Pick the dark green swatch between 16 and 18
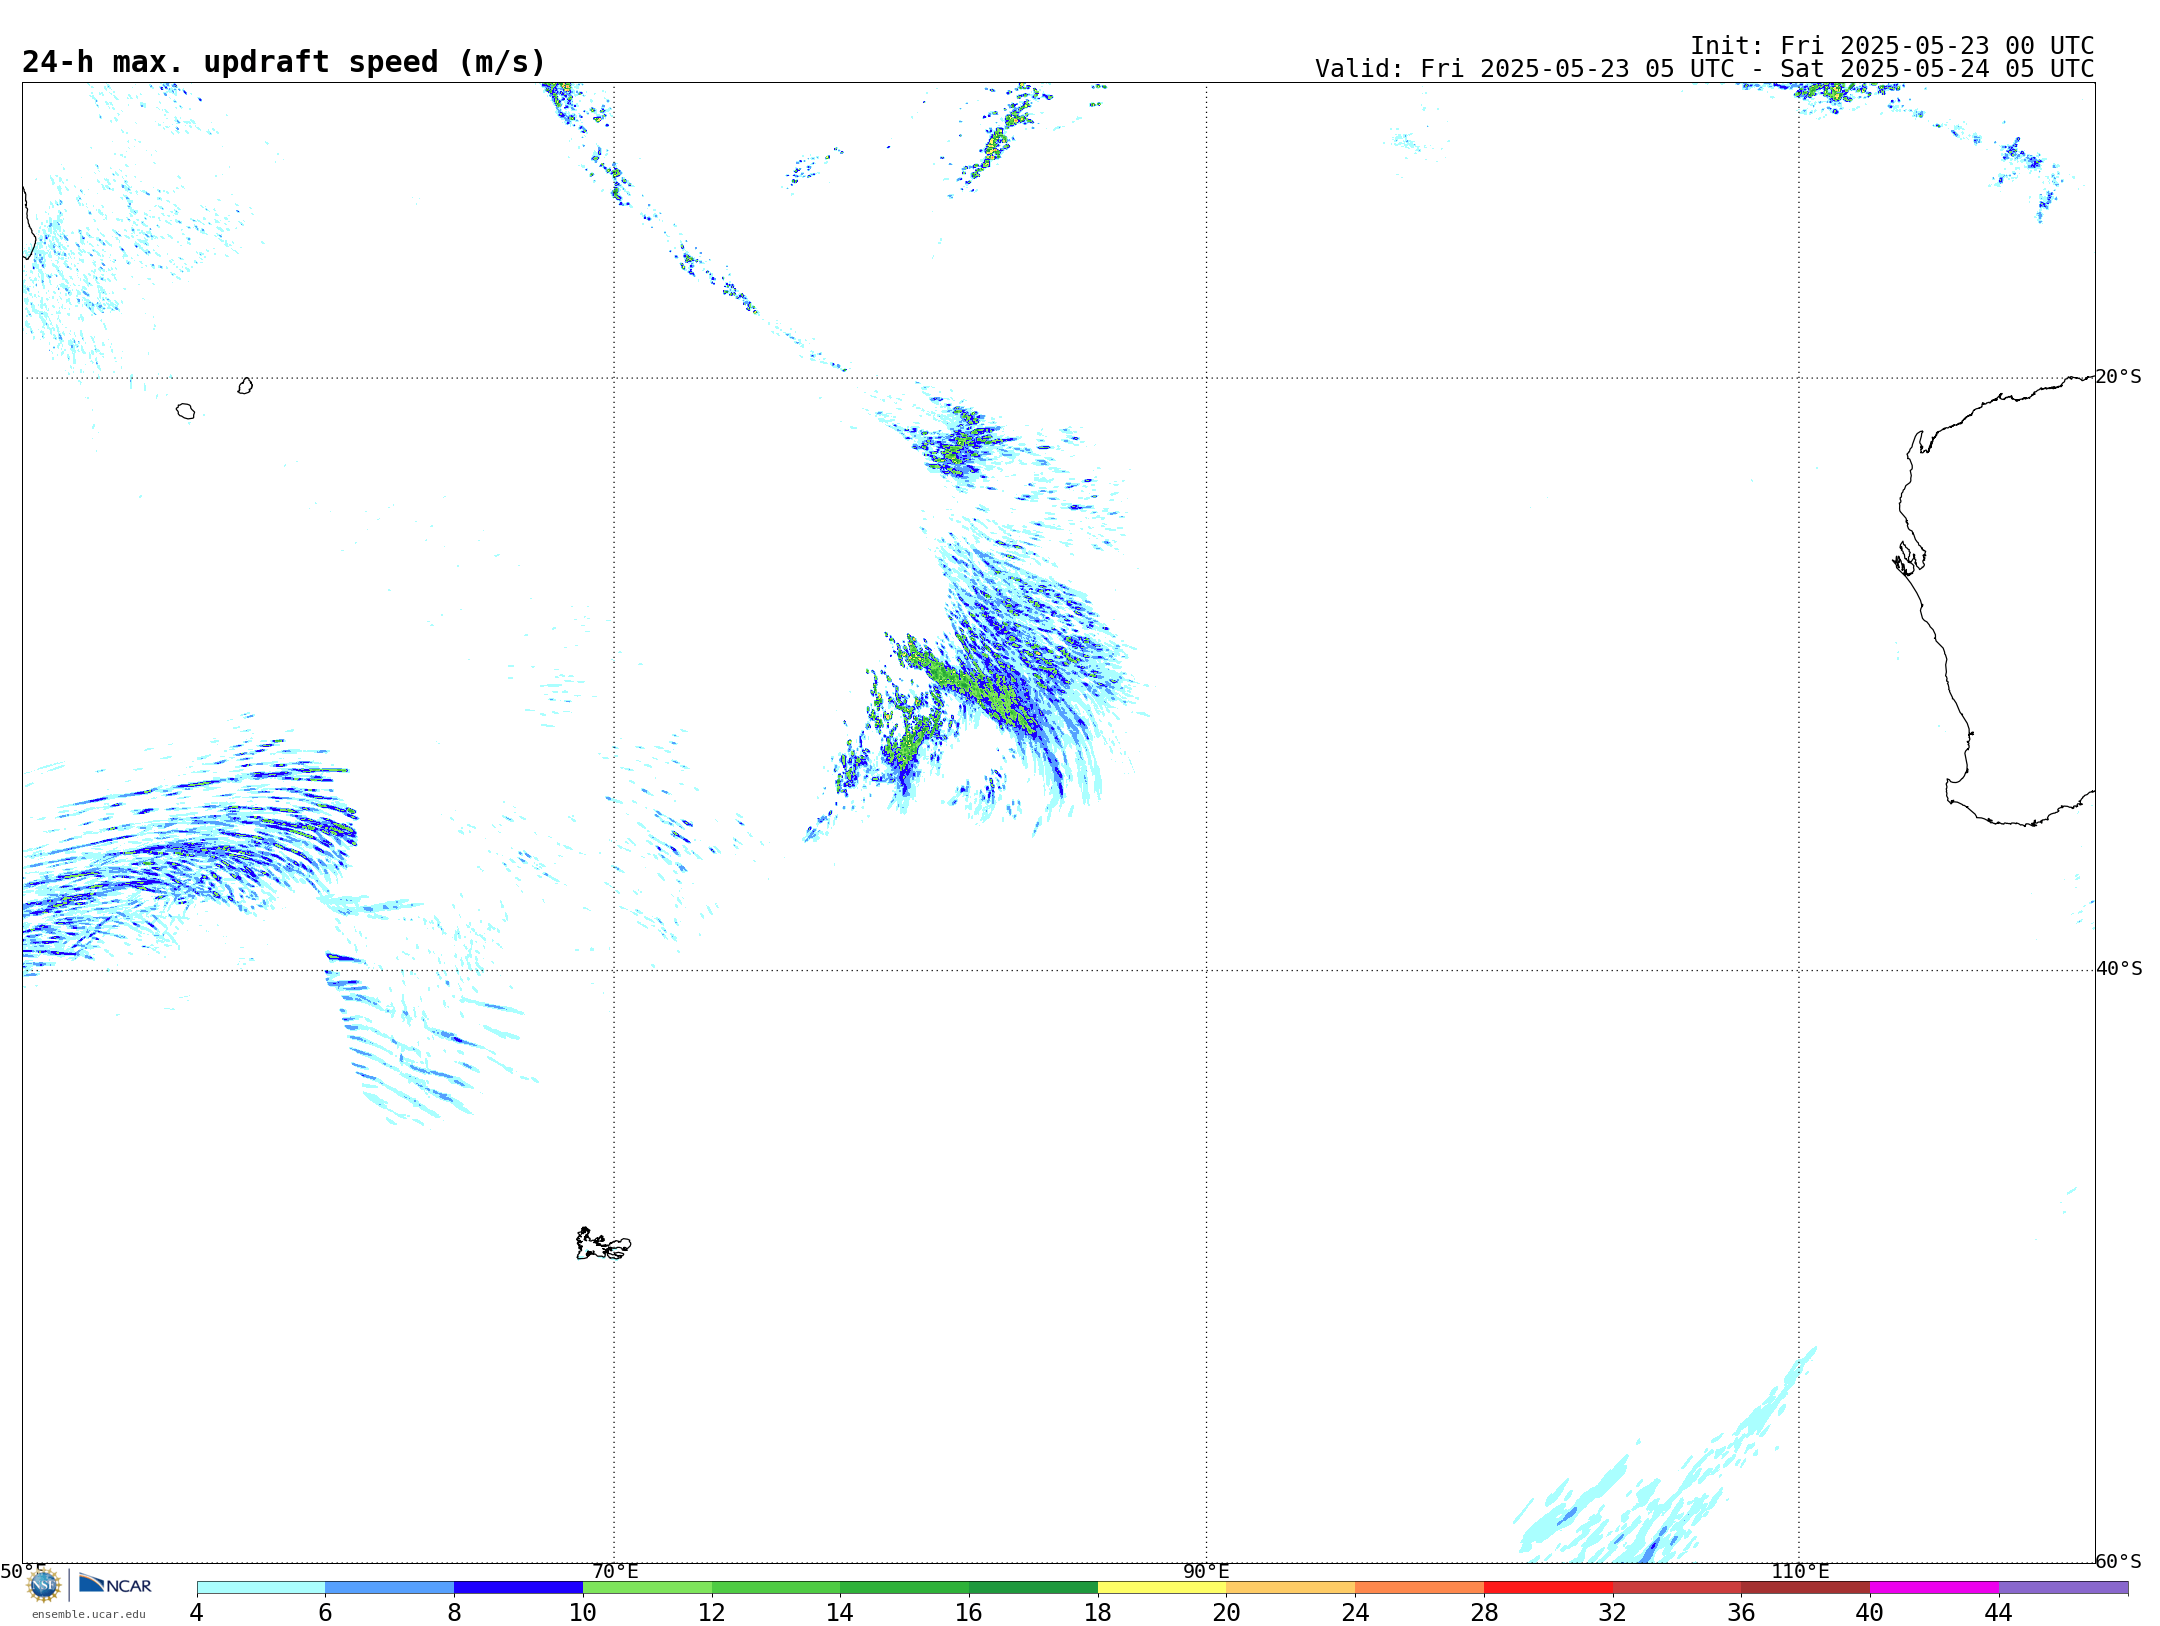The image size is (2160, 1626). click(x=1033, y=1588)
